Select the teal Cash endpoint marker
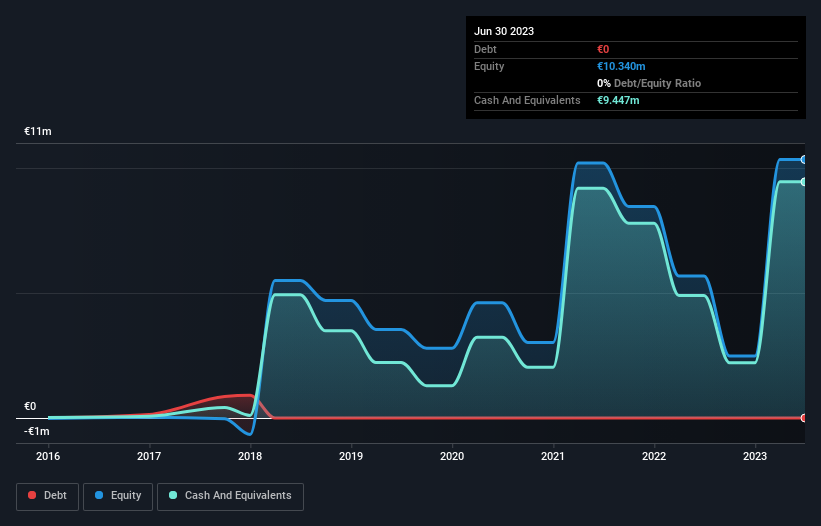 coord(804,182)
